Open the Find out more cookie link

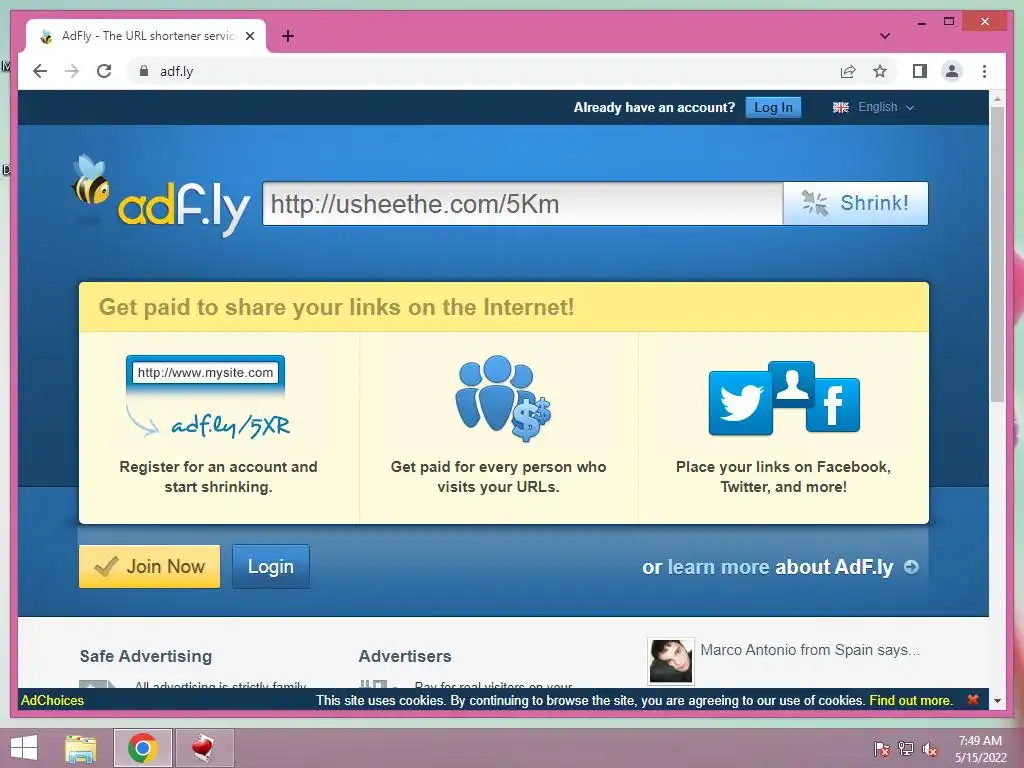(910, 700)
